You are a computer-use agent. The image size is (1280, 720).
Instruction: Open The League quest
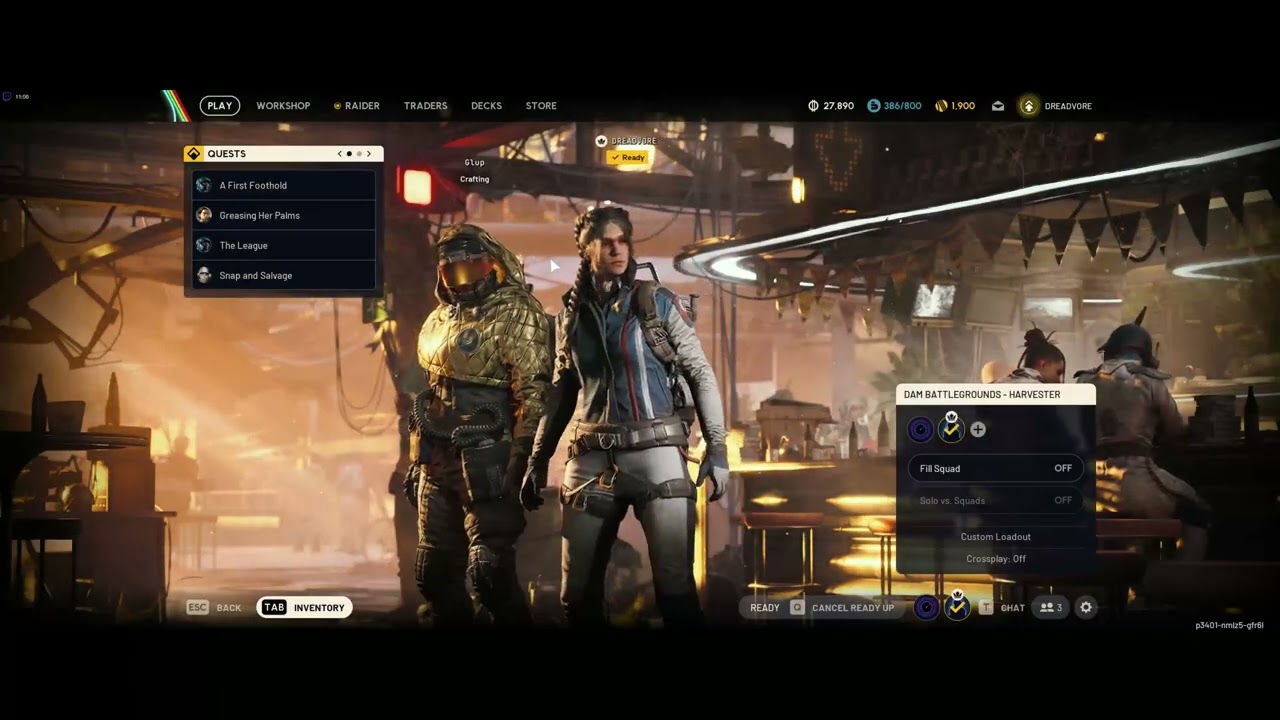pyautogui.click(x=284, y=245)
